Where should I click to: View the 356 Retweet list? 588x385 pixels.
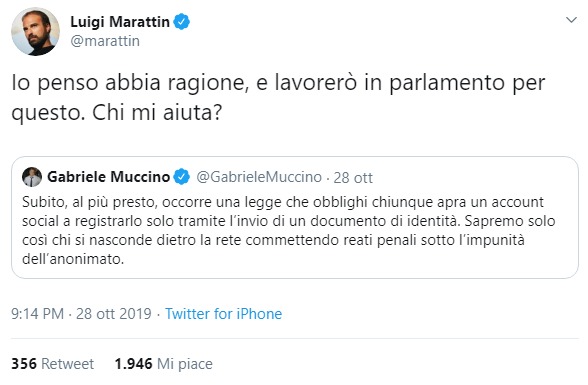(52, 364)
